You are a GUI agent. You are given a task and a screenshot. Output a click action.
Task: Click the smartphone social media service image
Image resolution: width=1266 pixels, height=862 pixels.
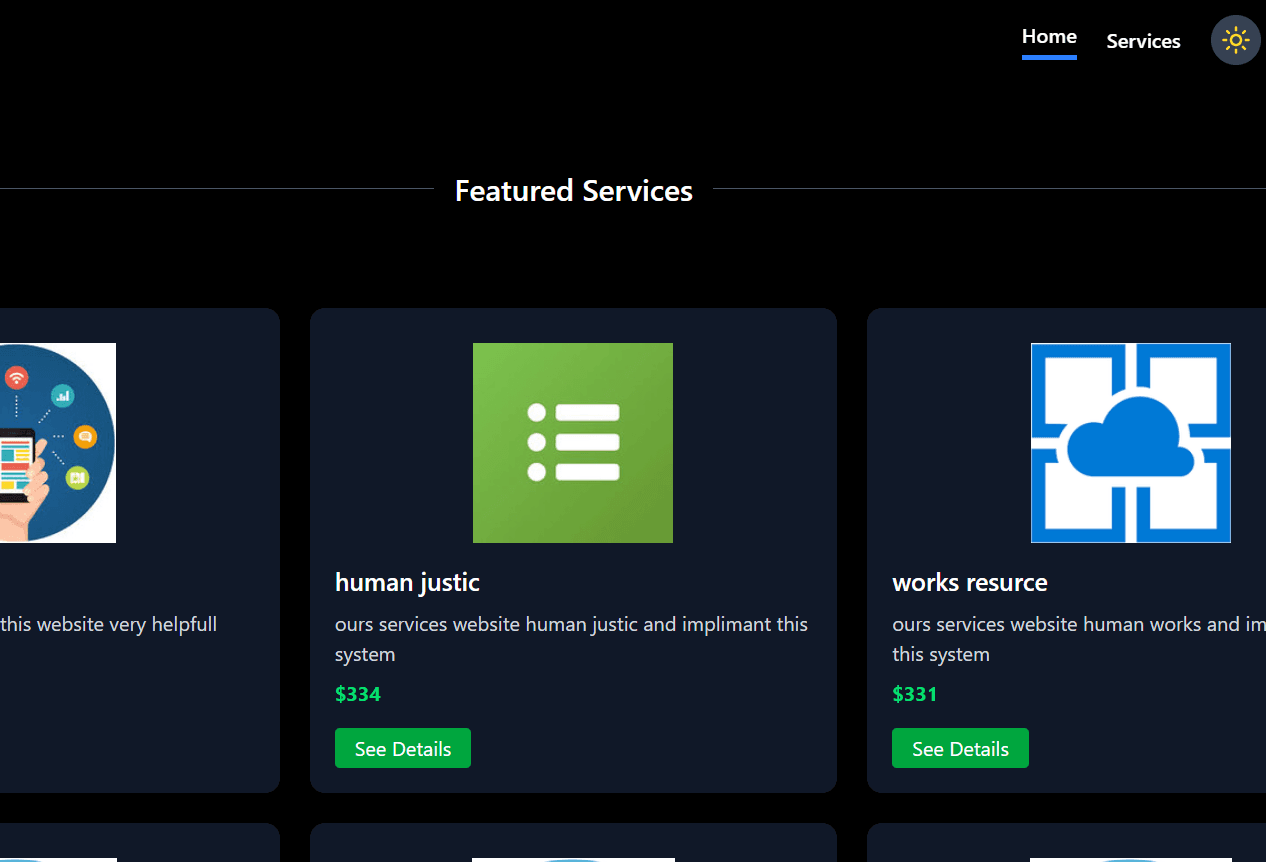(57, 443)
